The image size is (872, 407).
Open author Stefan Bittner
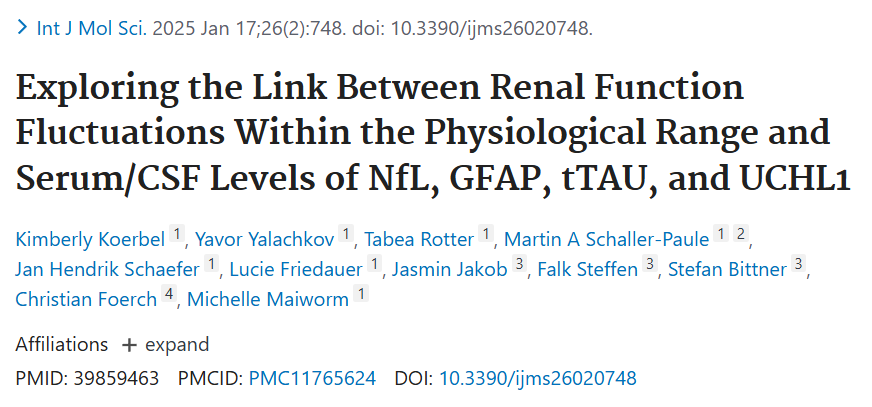click(x=727, y=270)
